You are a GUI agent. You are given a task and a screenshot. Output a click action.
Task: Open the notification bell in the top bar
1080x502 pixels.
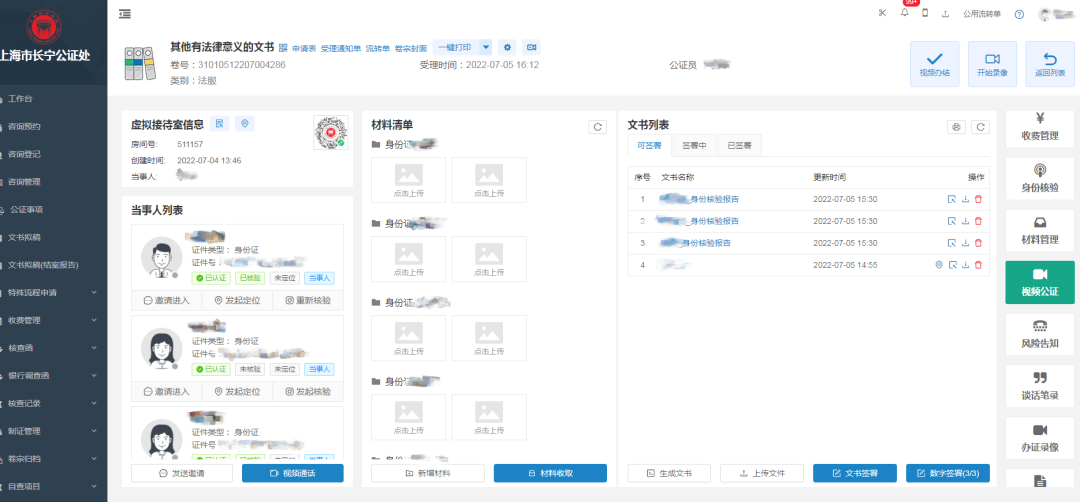coord(904,14)
